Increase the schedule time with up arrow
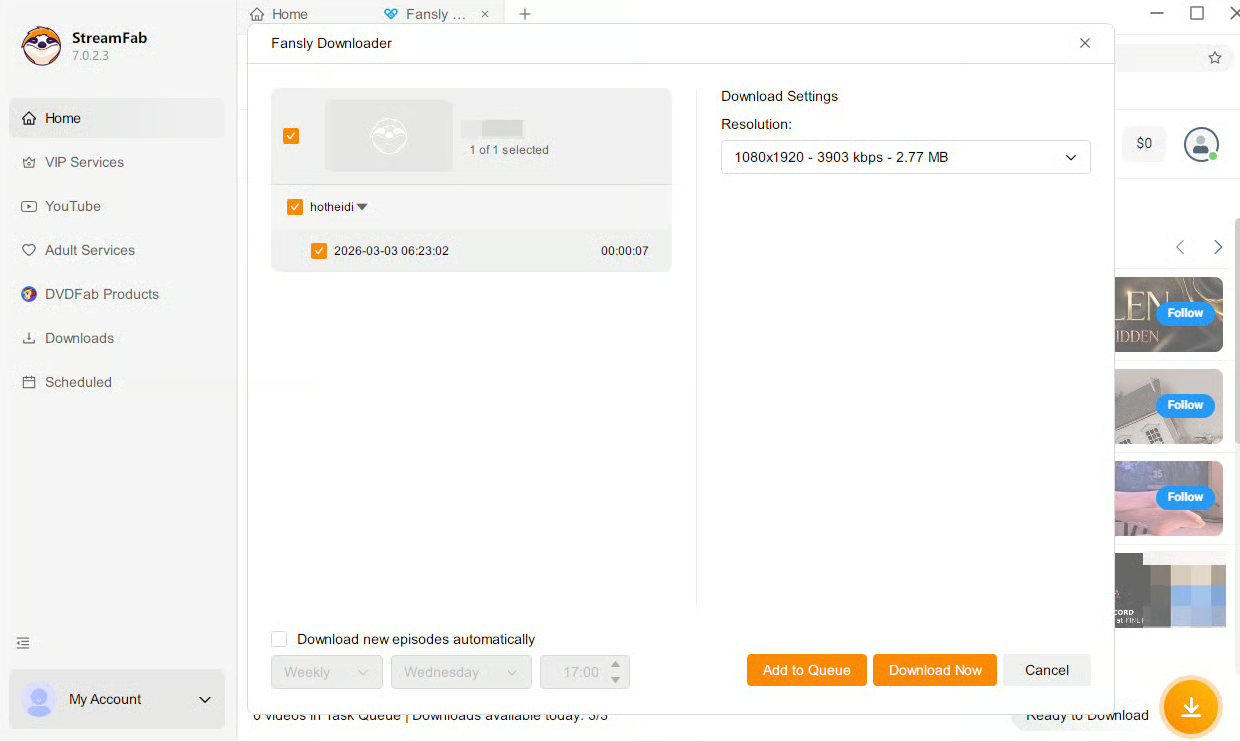The height and width of the screenshot is (742, 1240). click(x=616, y=664)
